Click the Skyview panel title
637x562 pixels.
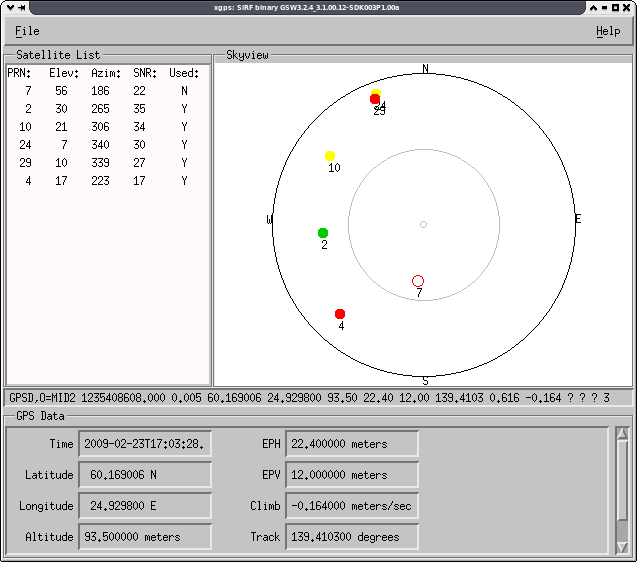[x=247, y=55]
